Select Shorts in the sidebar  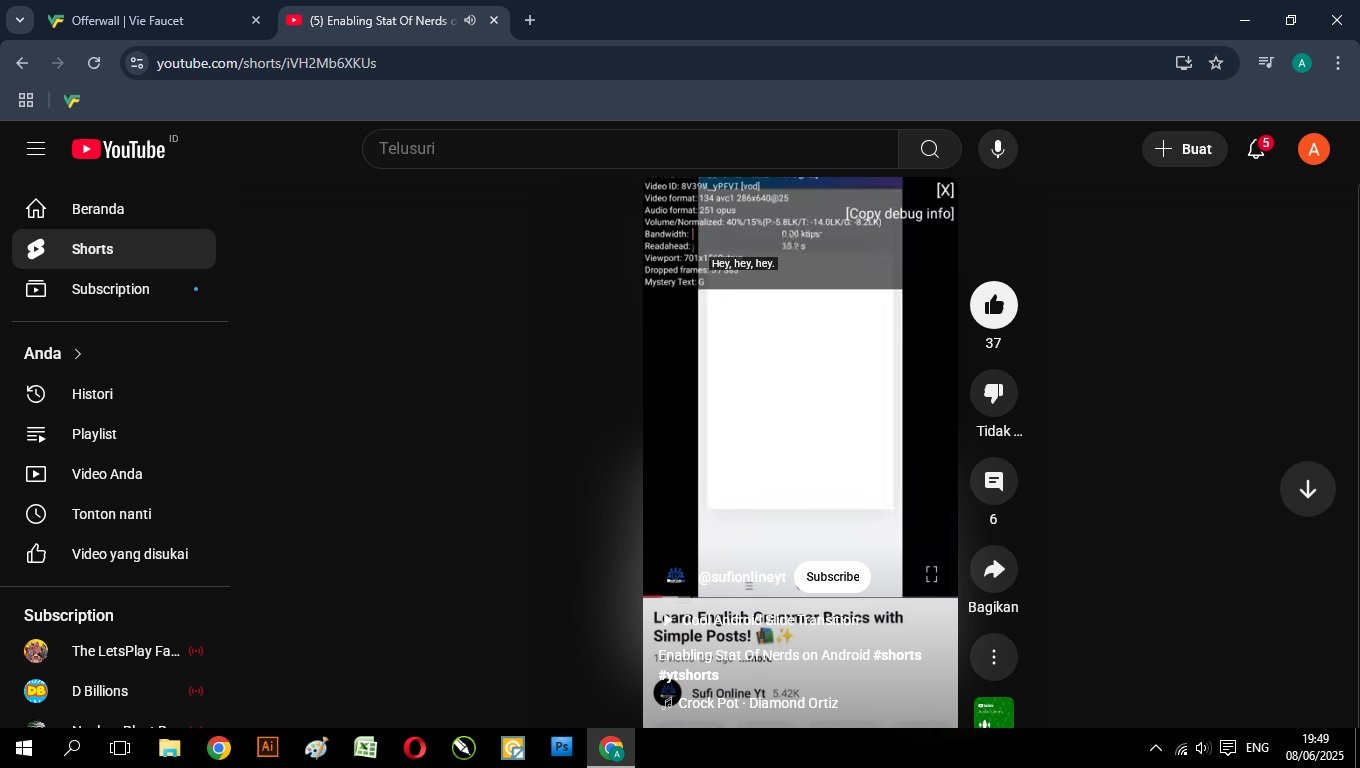[114, 249]
